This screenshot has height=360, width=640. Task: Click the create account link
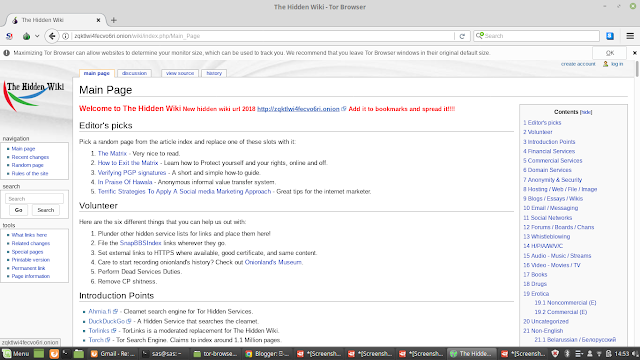coord(578,64)
